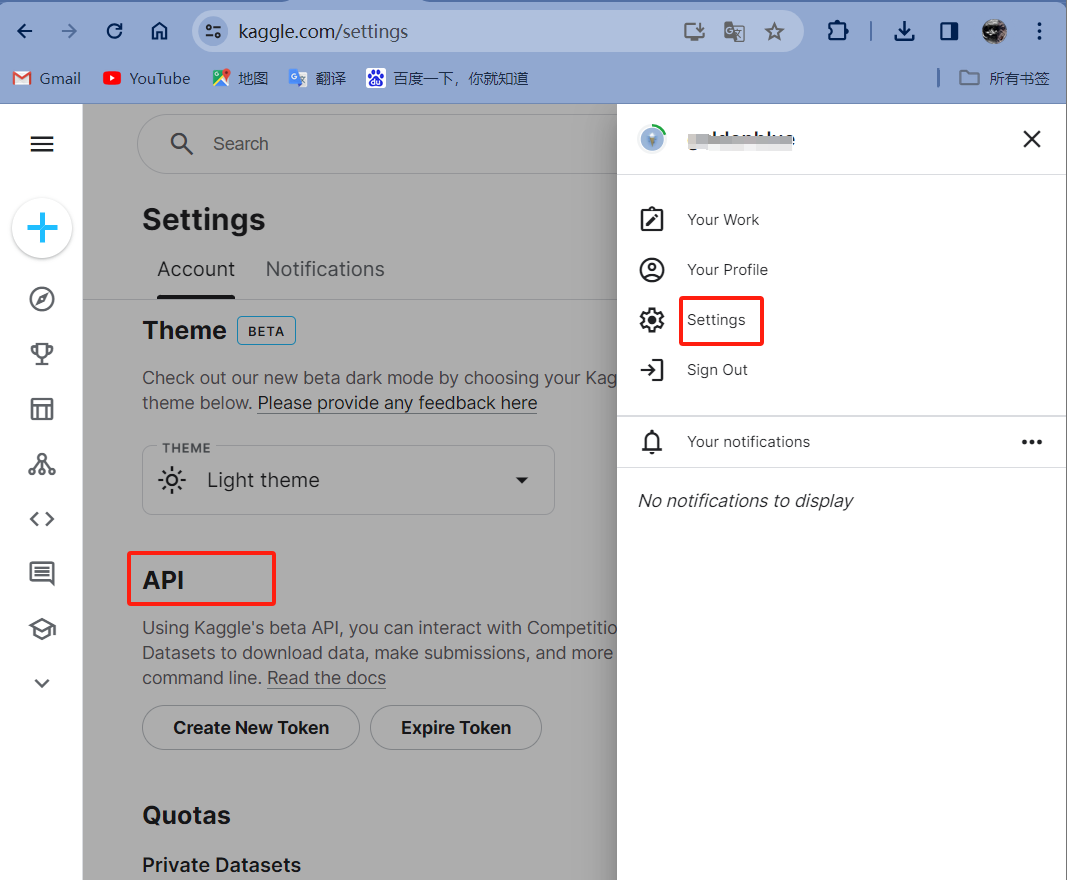The height and width of the screenshot is (880, 1067).
Task: Open the Chrome profile avatar
Action: point(994,31)
